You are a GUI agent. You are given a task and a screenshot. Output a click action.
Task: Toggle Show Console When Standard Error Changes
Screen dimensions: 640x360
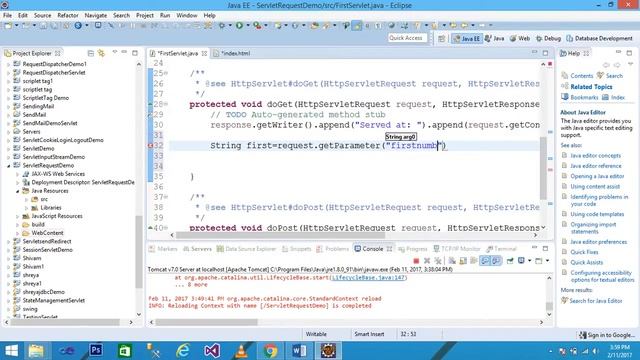(497, 260)
